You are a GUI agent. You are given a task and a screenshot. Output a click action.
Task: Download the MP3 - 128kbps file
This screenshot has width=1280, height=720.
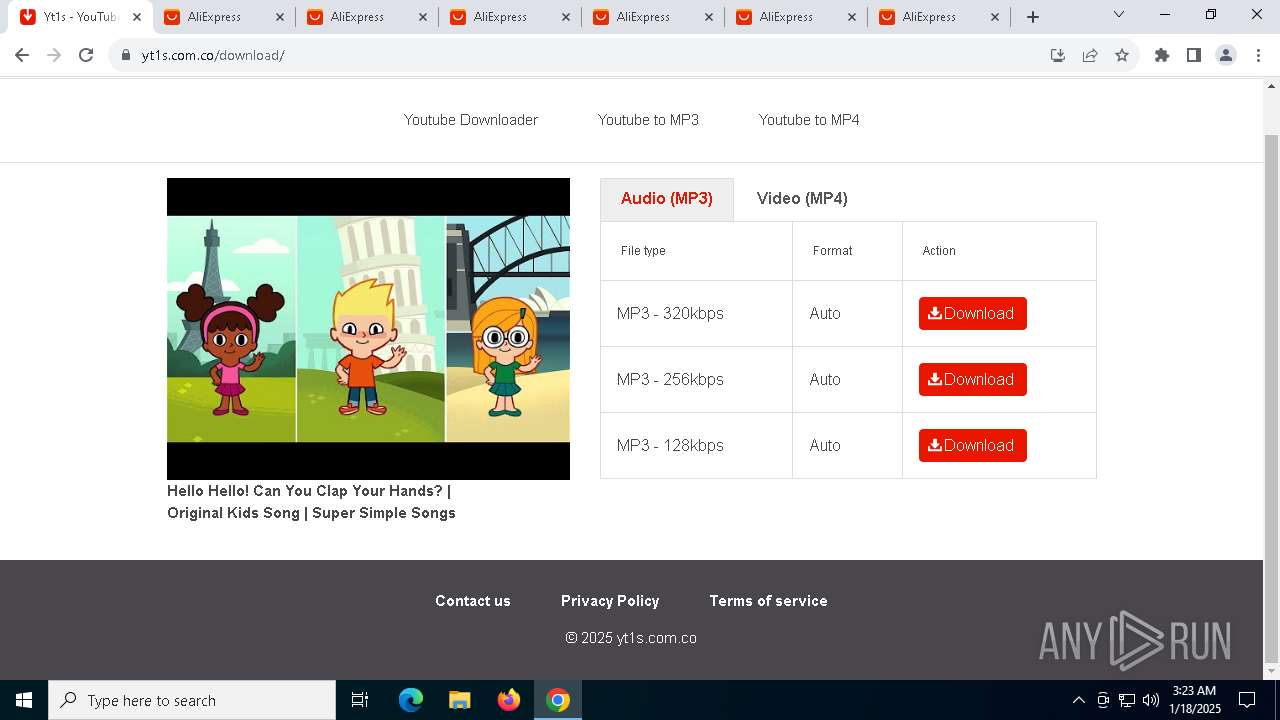point(973,445)
